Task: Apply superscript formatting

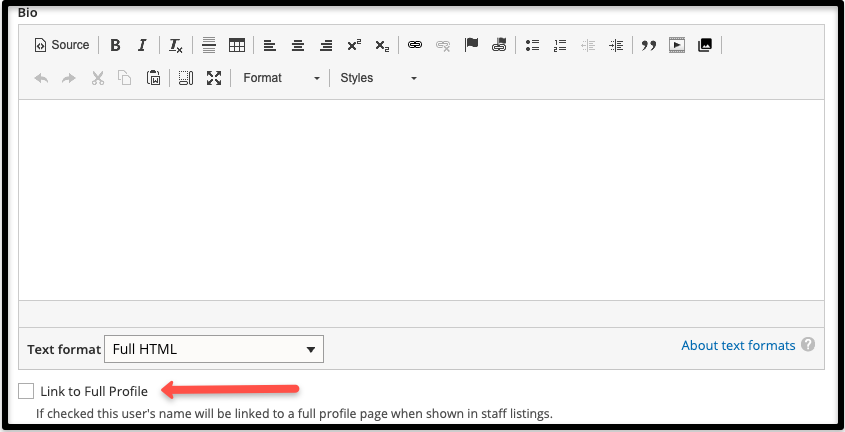Action: pyautogui.click(x=354, y=45)
